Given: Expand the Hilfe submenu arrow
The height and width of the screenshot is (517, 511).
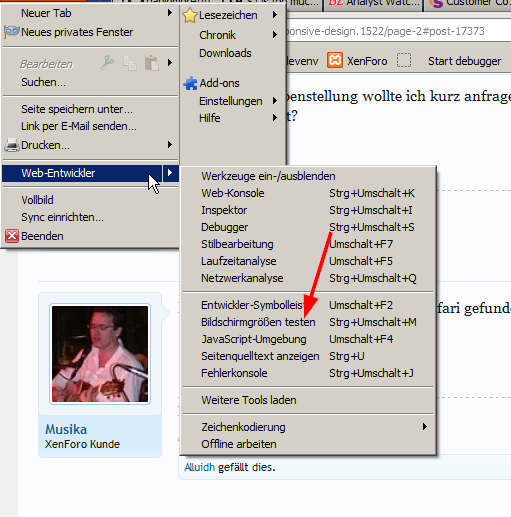Looking at the screenshot, I should tap(275, 117).
